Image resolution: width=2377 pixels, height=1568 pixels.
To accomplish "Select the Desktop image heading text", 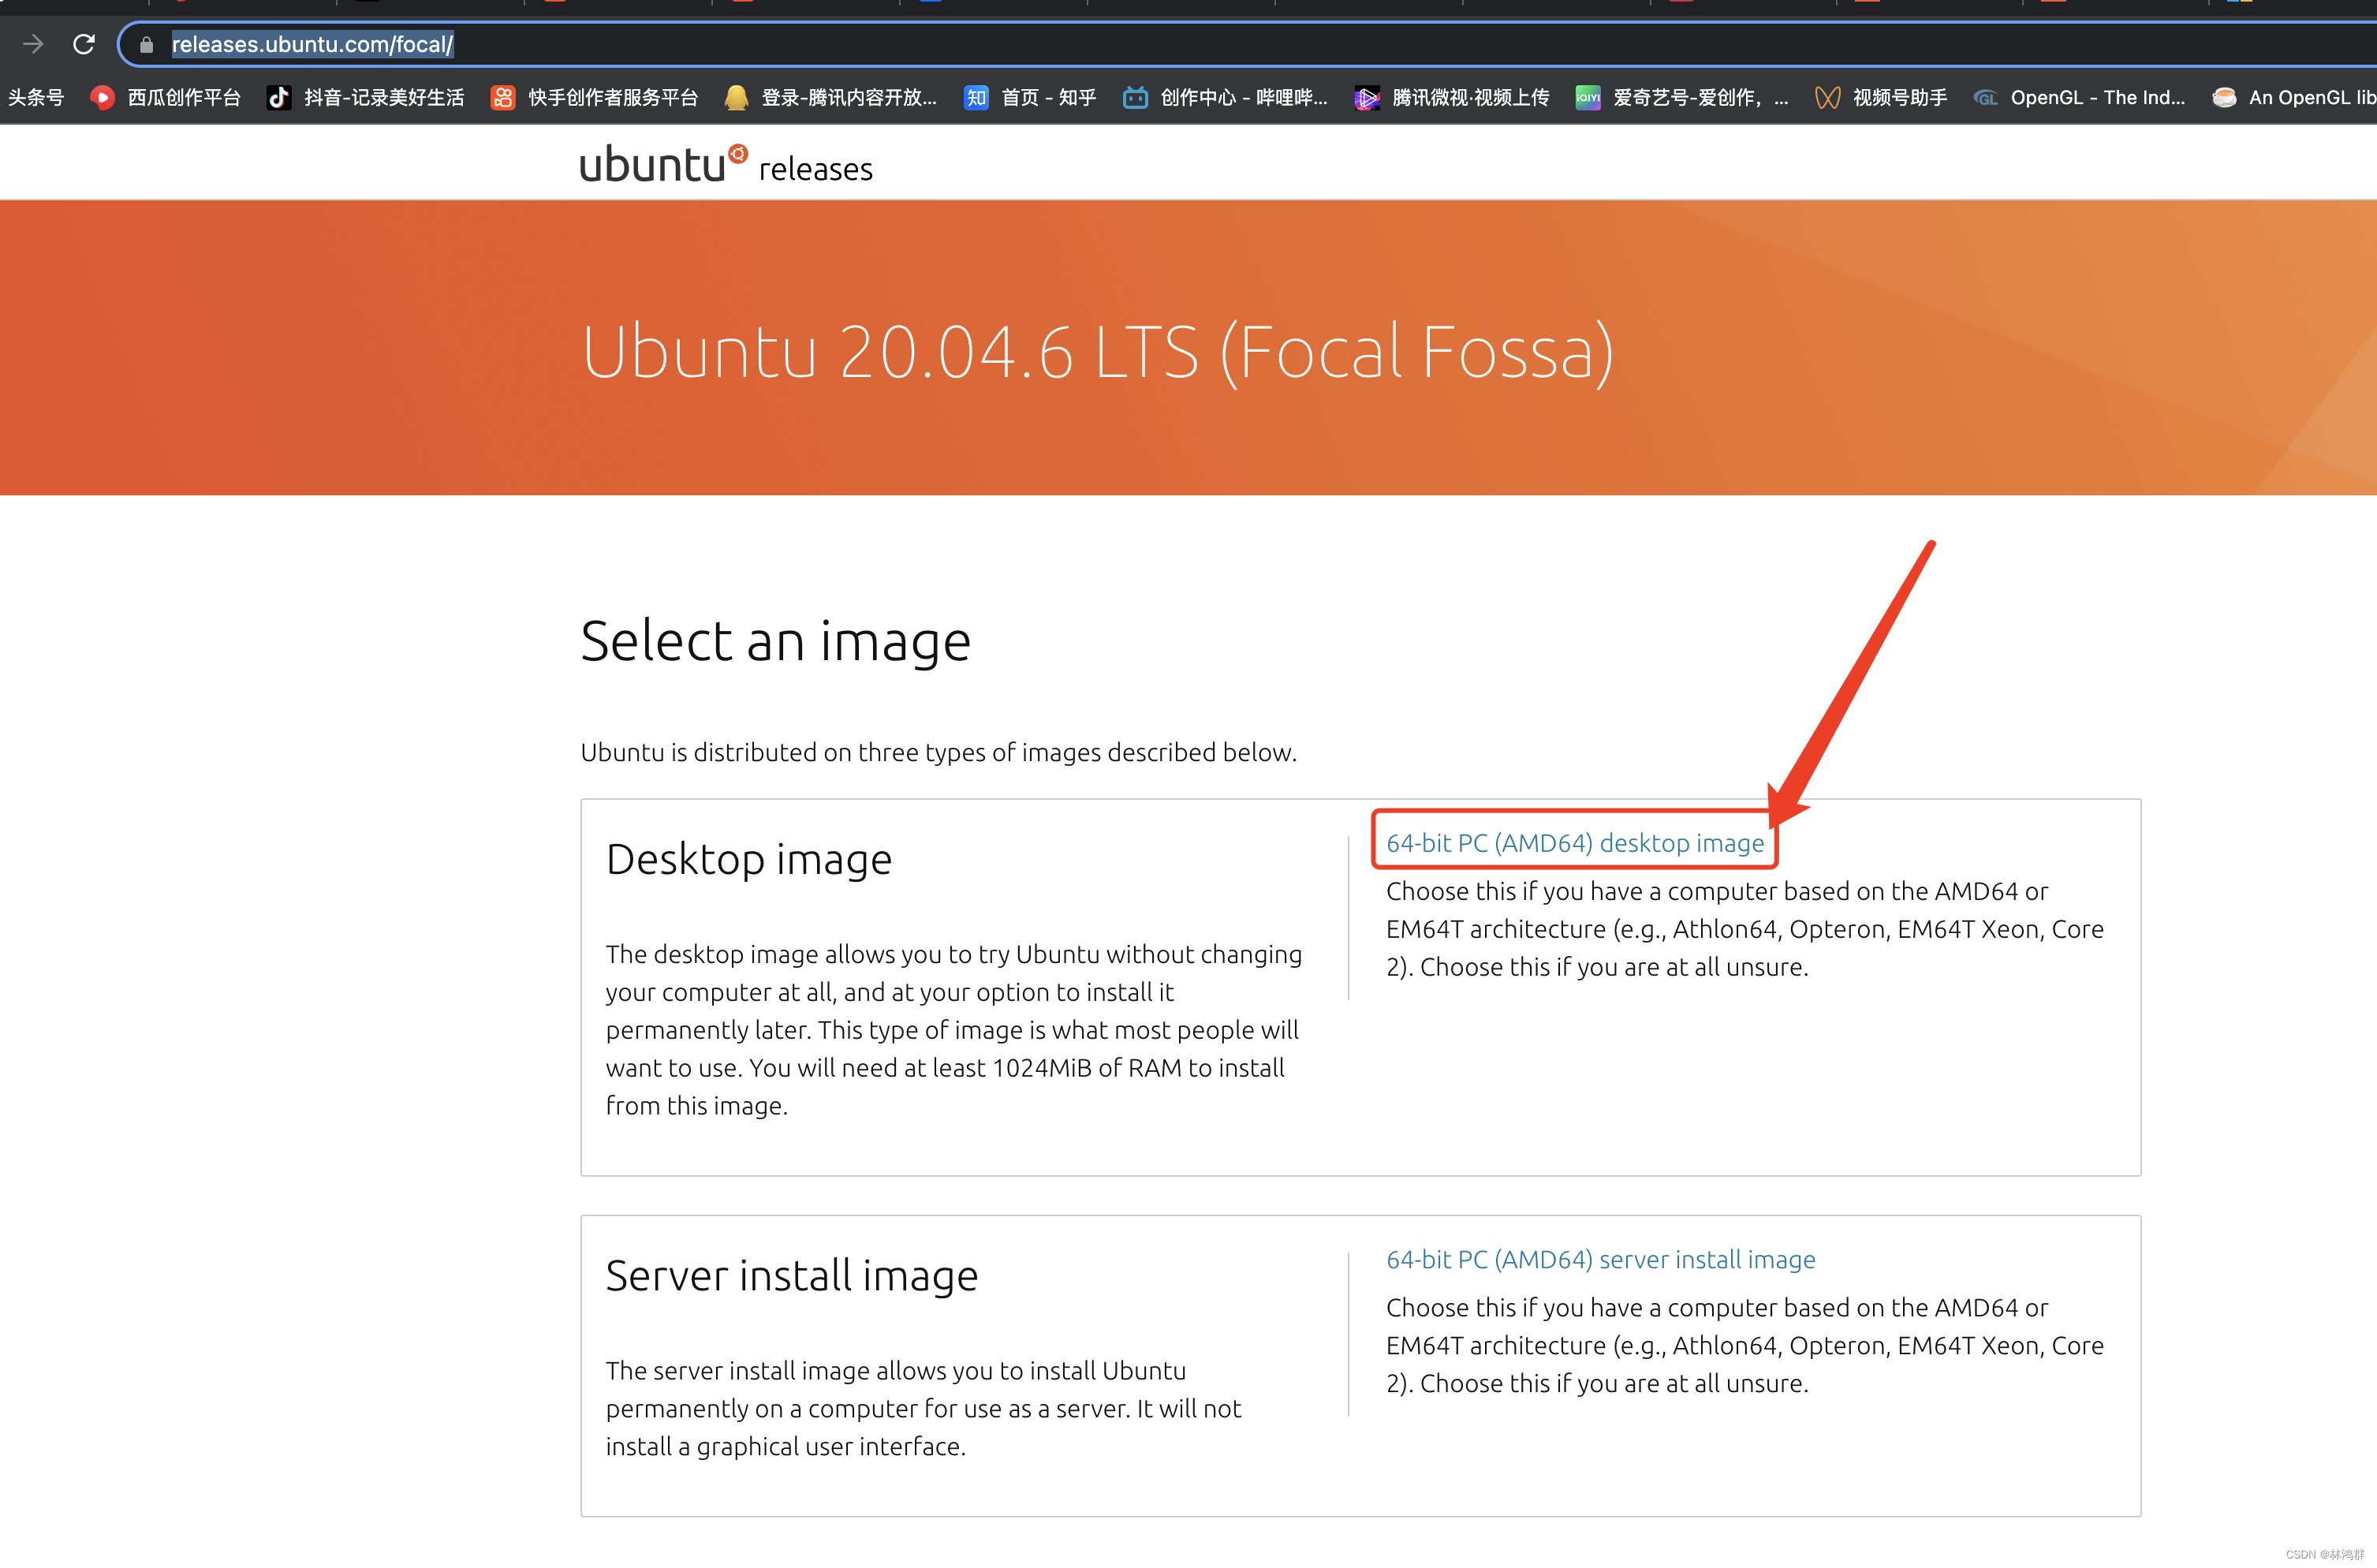I will coord(748,858).
